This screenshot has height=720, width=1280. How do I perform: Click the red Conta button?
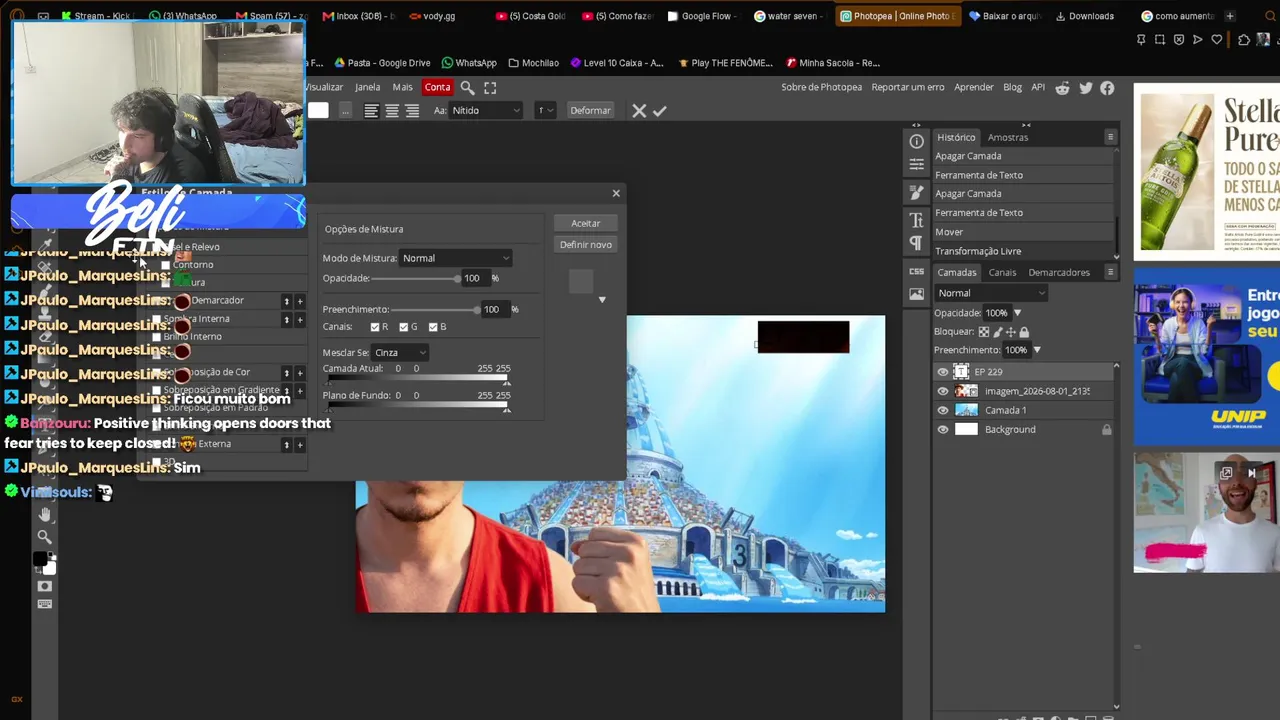[437, 88]
